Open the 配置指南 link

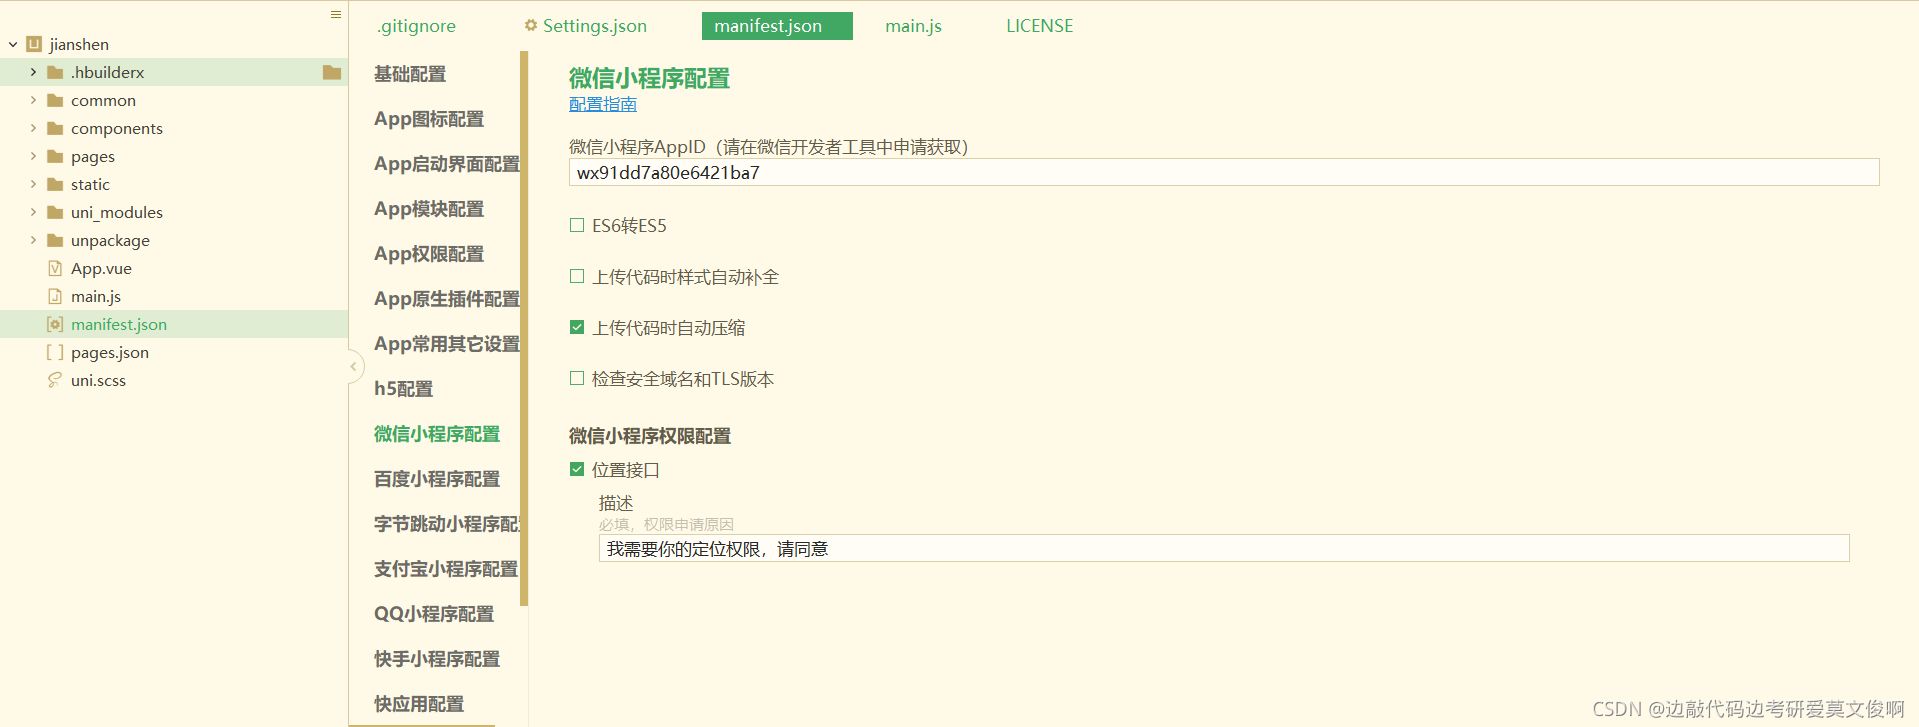tap(603, 104)
